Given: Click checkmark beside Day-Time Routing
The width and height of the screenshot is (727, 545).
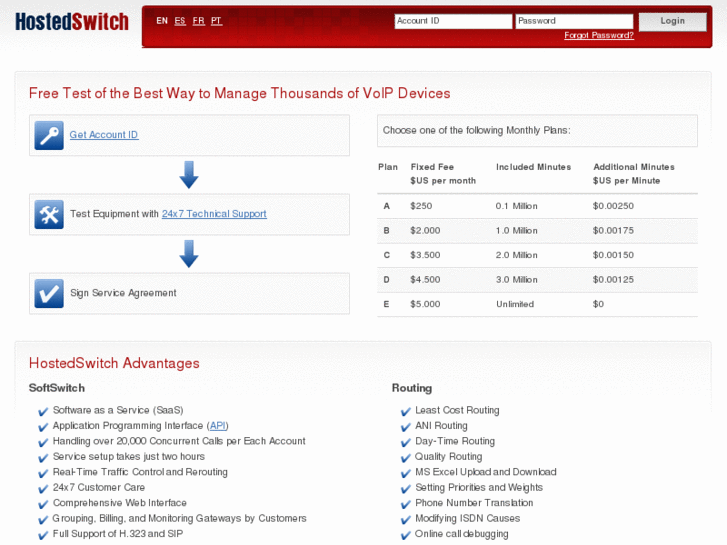Looking at the screenshot, I should coord(405,442).
